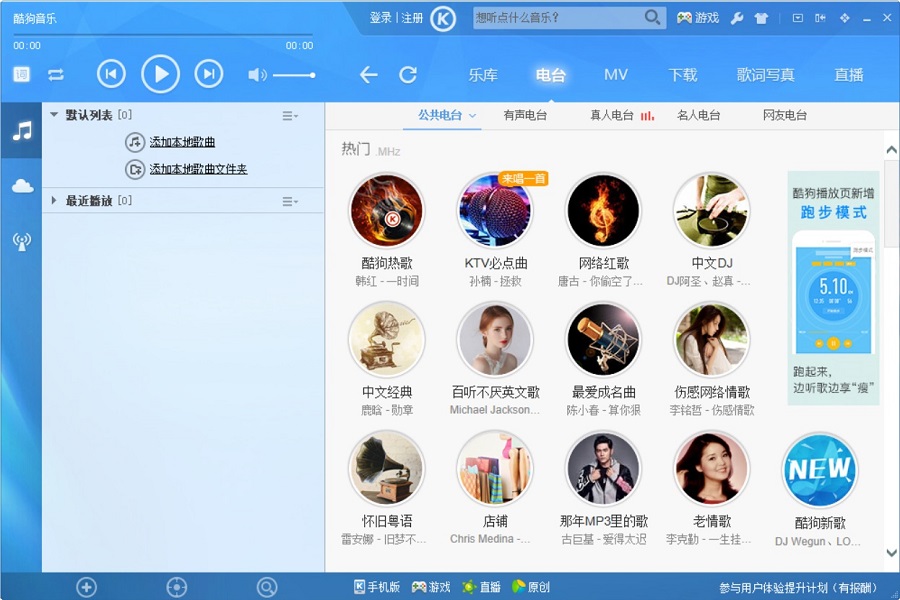Click the add local song icon
The width and height of the screenshot is (900, 600).
(135, 142)
